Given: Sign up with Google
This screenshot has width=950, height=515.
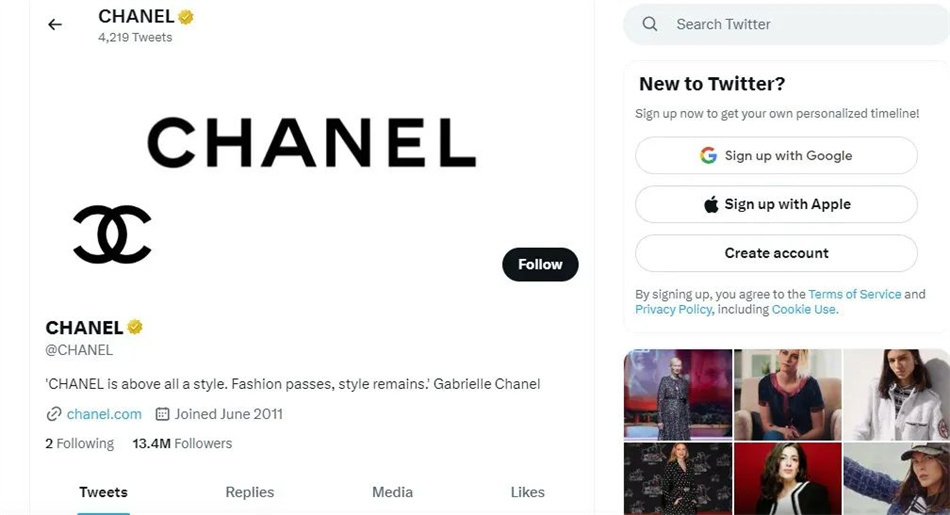Looking at the screenshot, I should click(x=776, y=156).
